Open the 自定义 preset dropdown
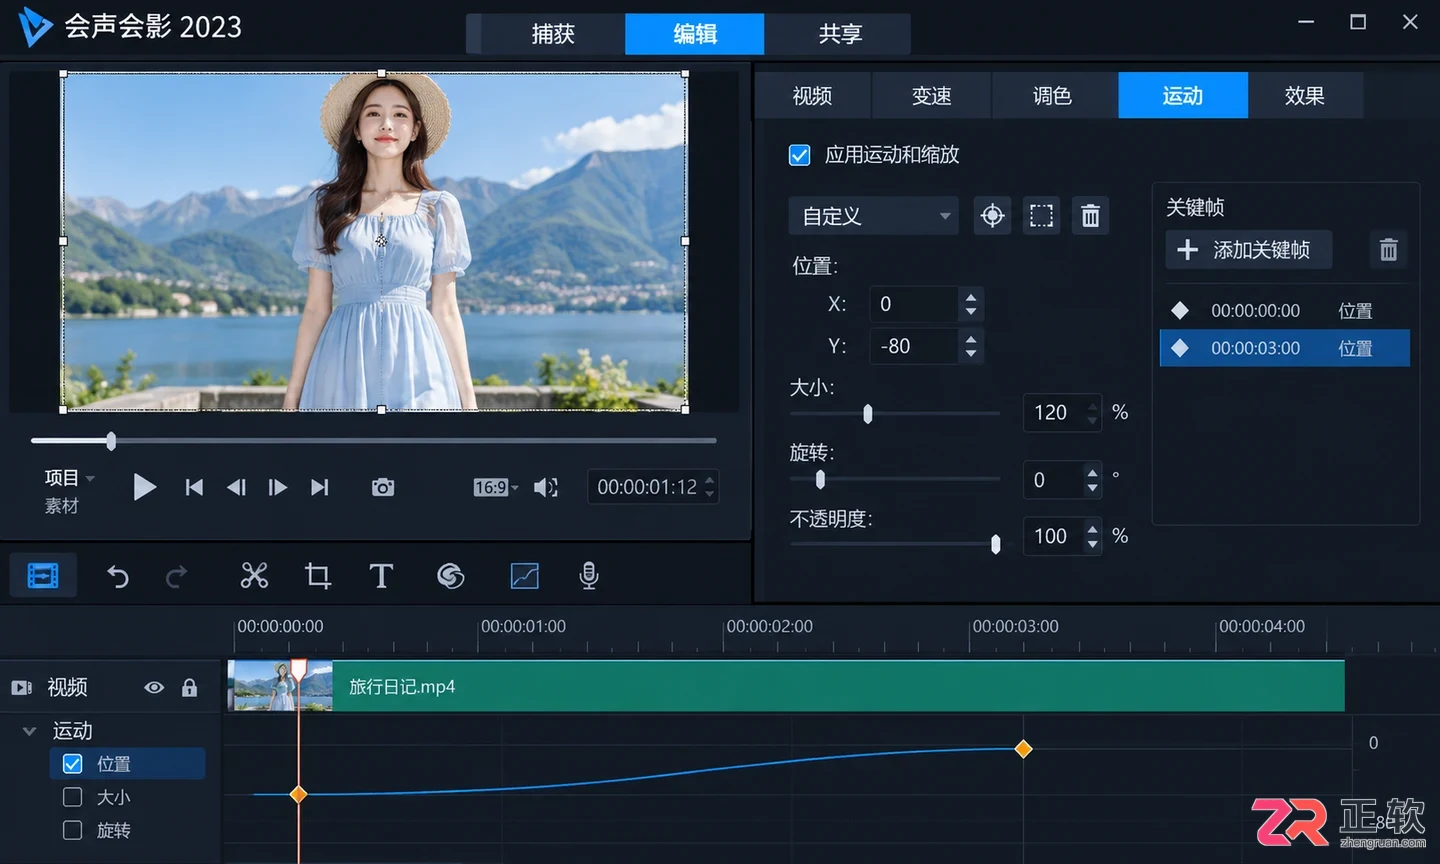1440x864 pixels. tap(873, 216)
